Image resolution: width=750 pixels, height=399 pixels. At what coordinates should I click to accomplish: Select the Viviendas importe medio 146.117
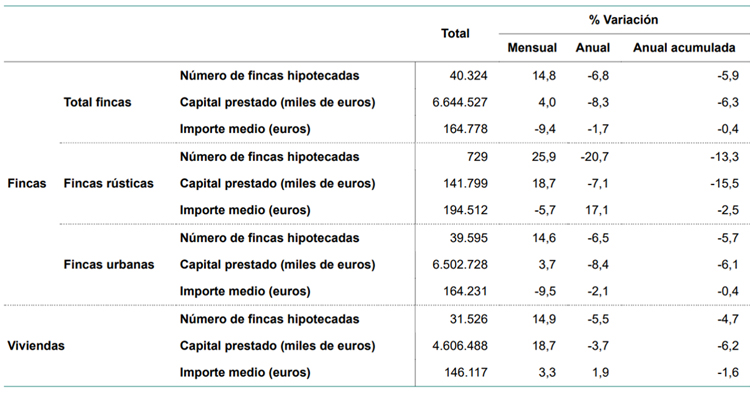click(x=465, y=372)
